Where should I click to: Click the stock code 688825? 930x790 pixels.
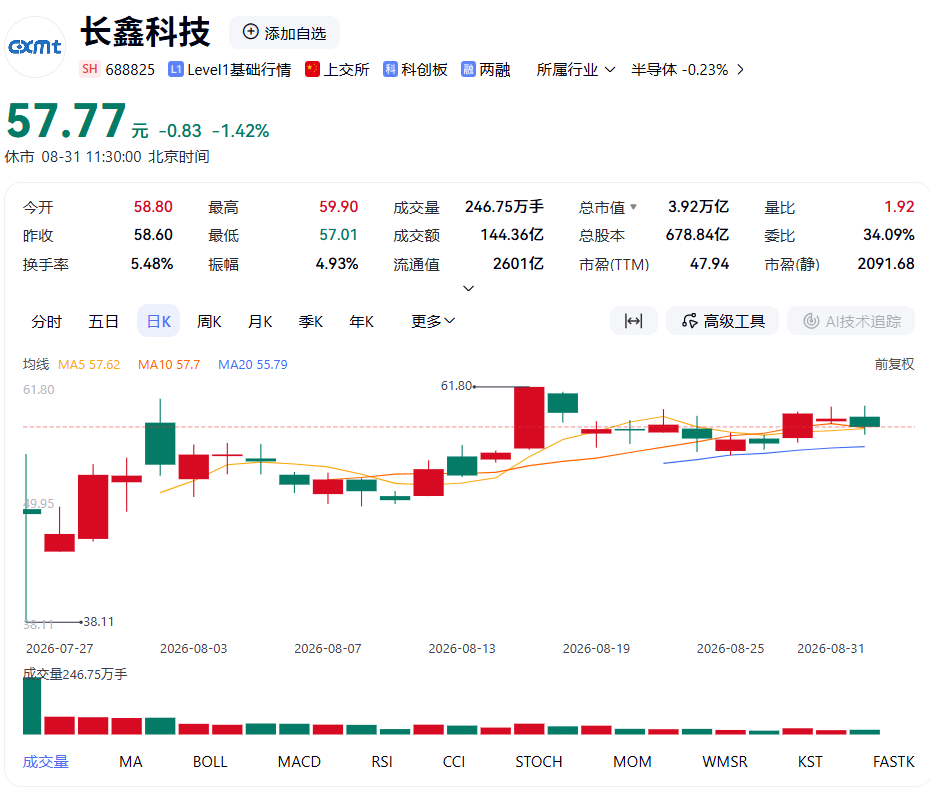(130, 70)
